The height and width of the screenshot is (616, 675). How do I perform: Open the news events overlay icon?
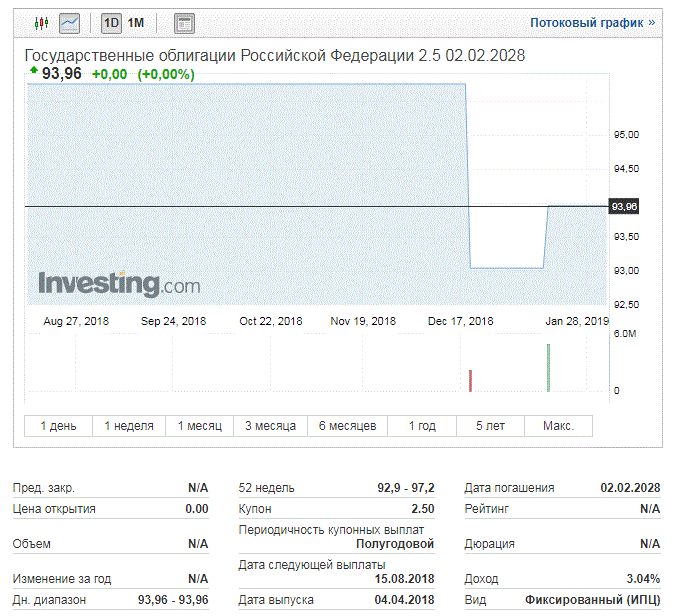click(184, 22)
